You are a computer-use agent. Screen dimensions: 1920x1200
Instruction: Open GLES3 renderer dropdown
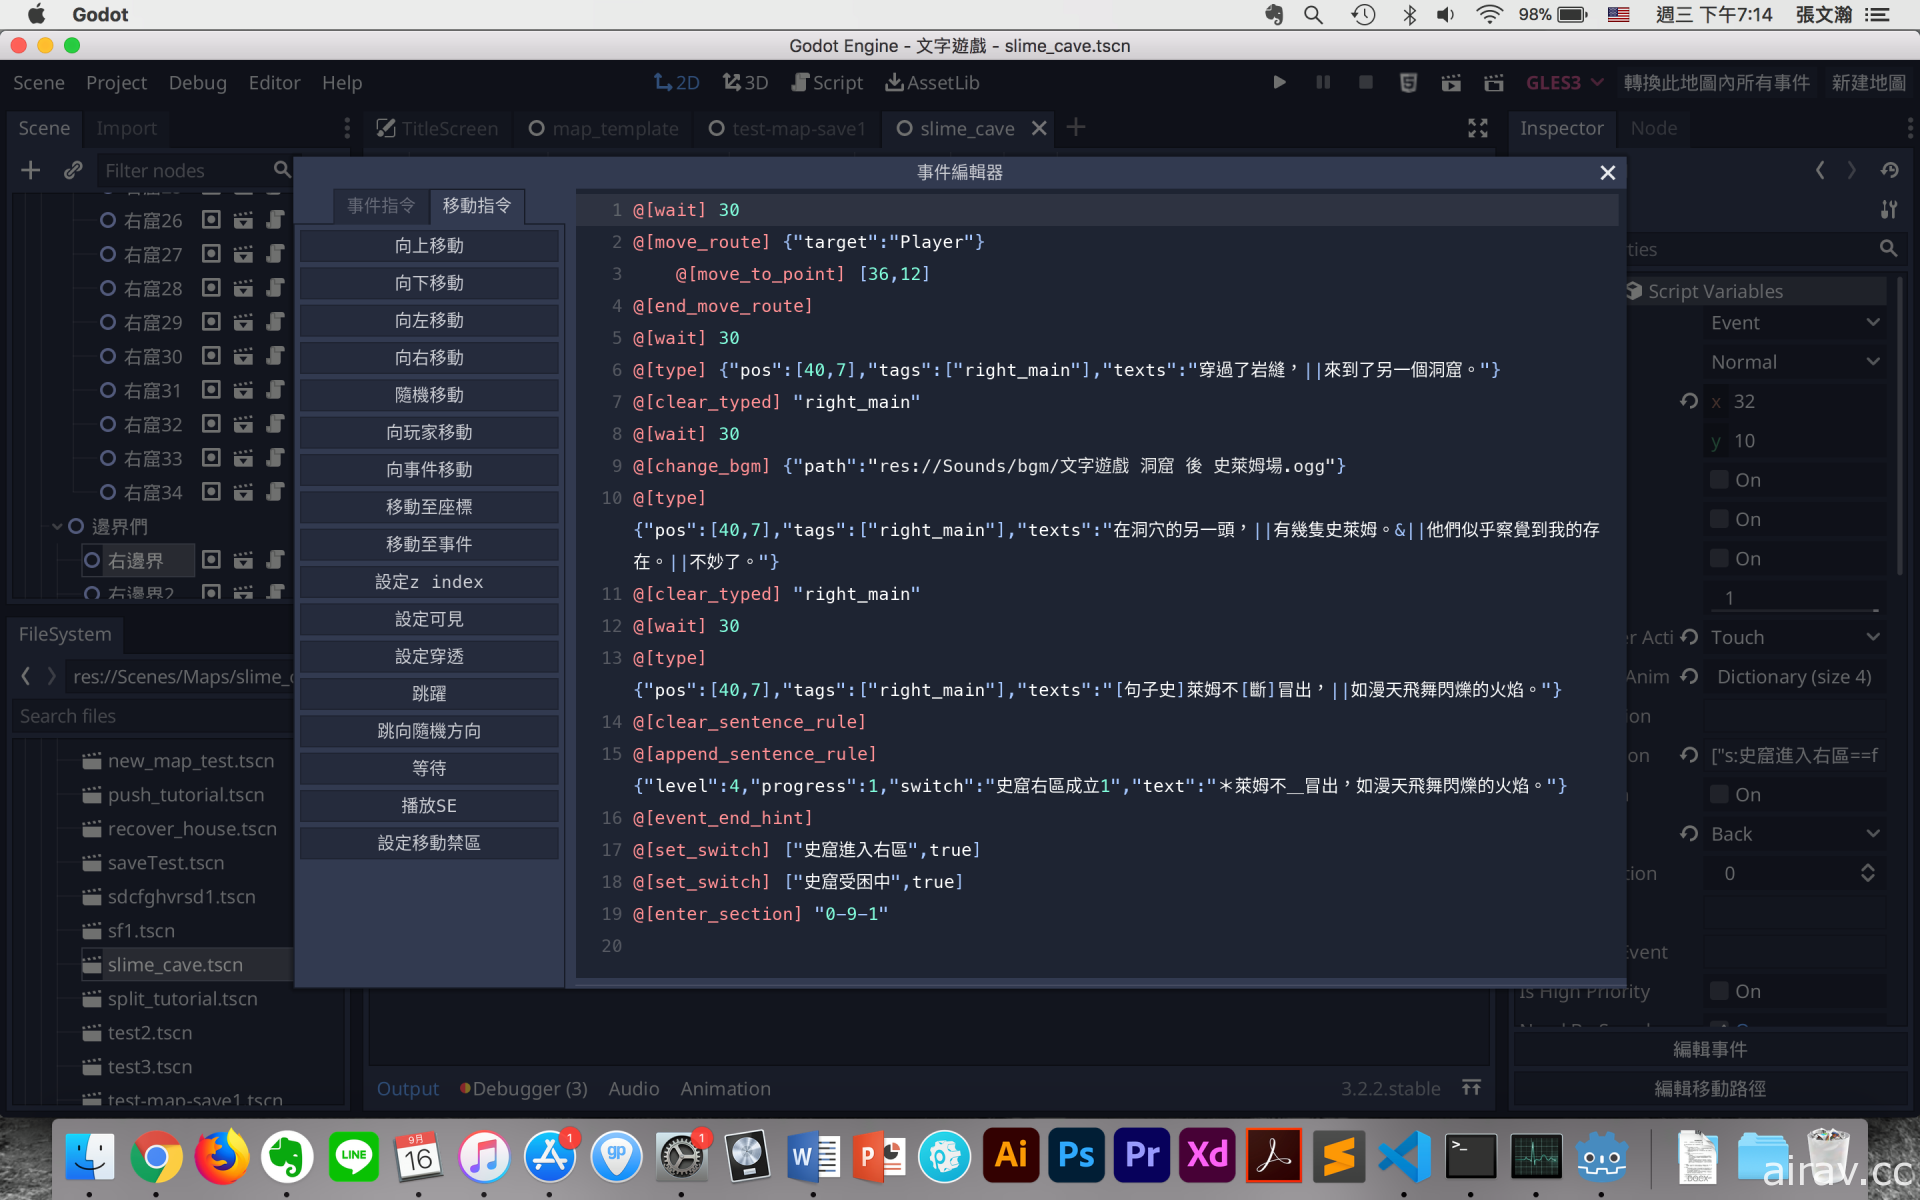pos(1564,83)
